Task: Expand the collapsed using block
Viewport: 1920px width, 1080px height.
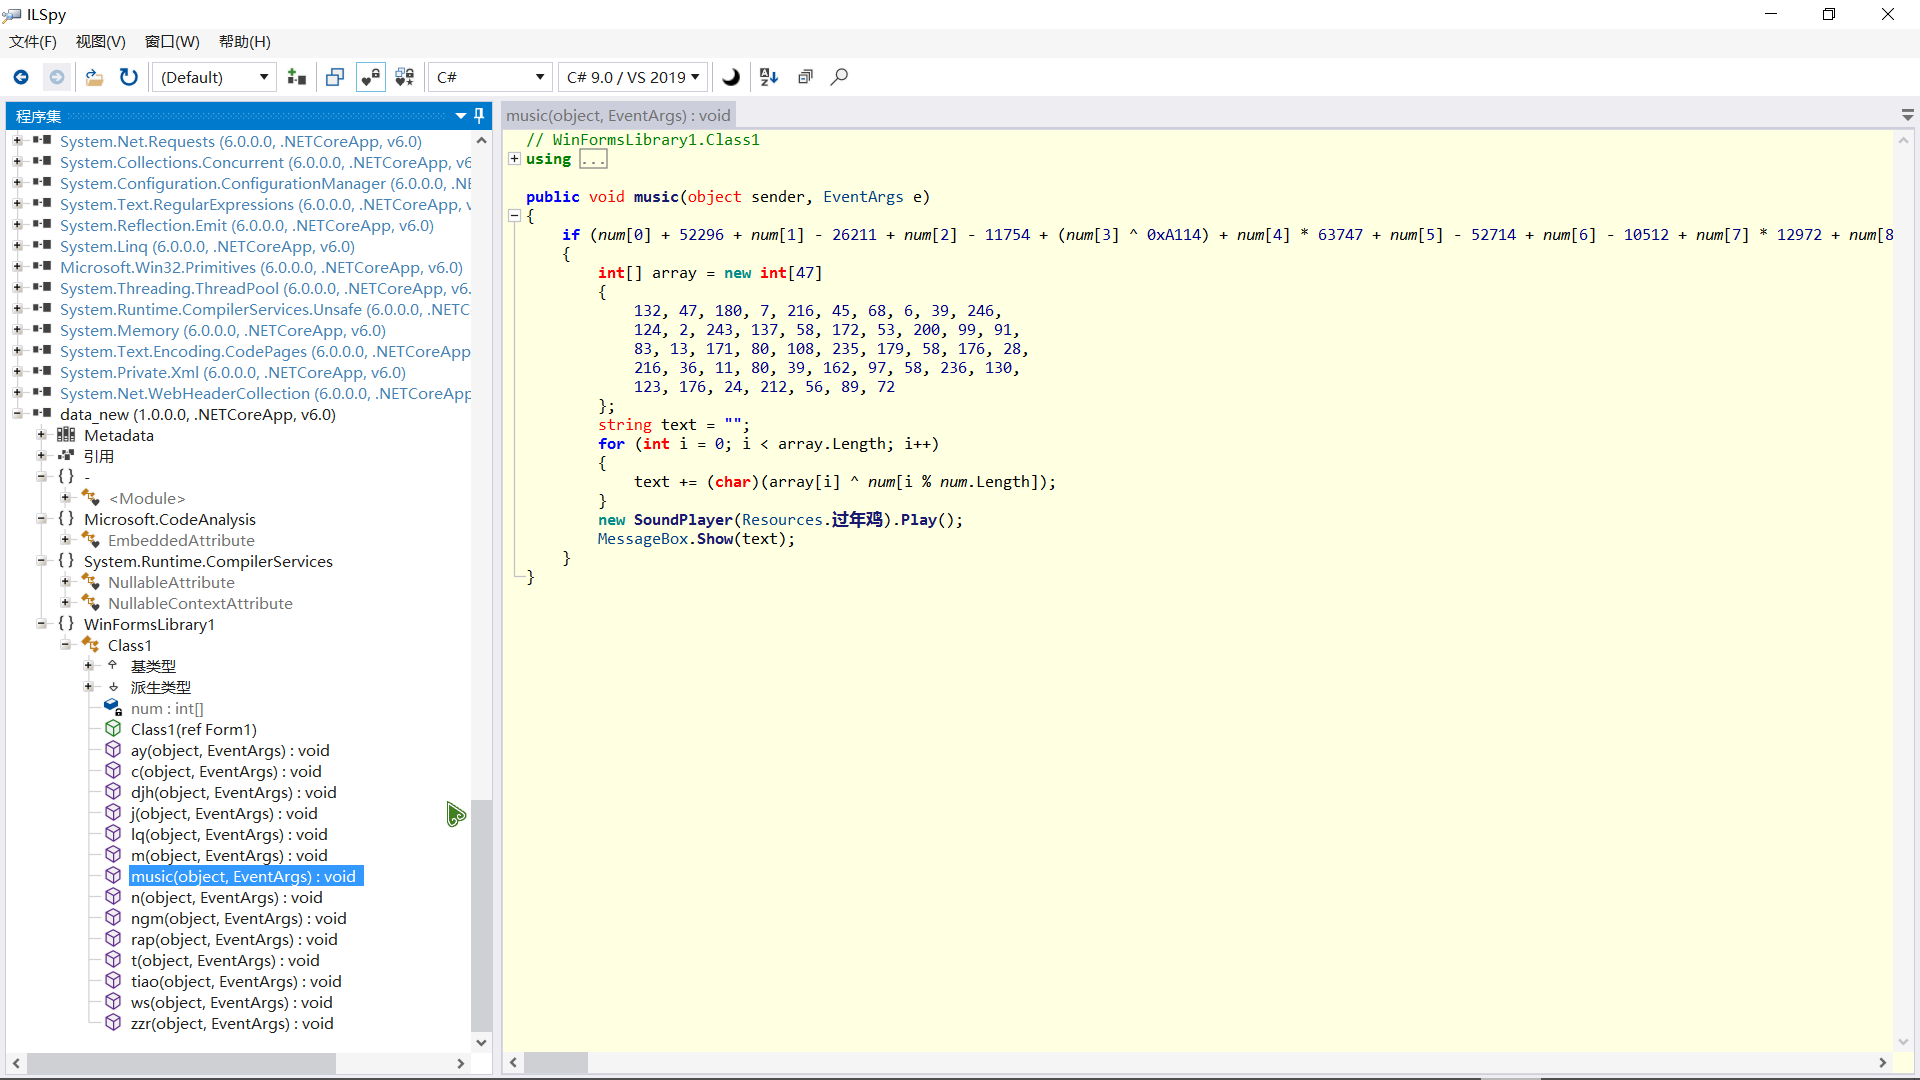Action: [x=514, y=159]
